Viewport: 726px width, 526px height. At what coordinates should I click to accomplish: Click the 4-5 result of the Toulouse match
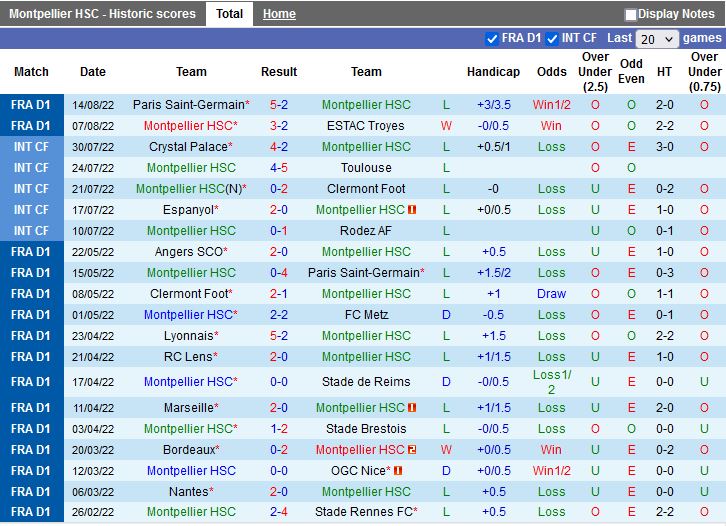[279, 168]
